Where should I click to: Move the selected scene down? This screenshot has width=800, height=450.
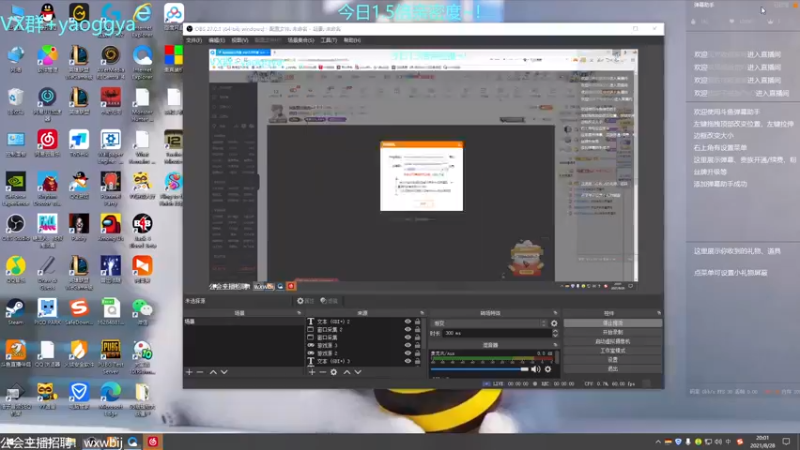(x=224, y=372)
